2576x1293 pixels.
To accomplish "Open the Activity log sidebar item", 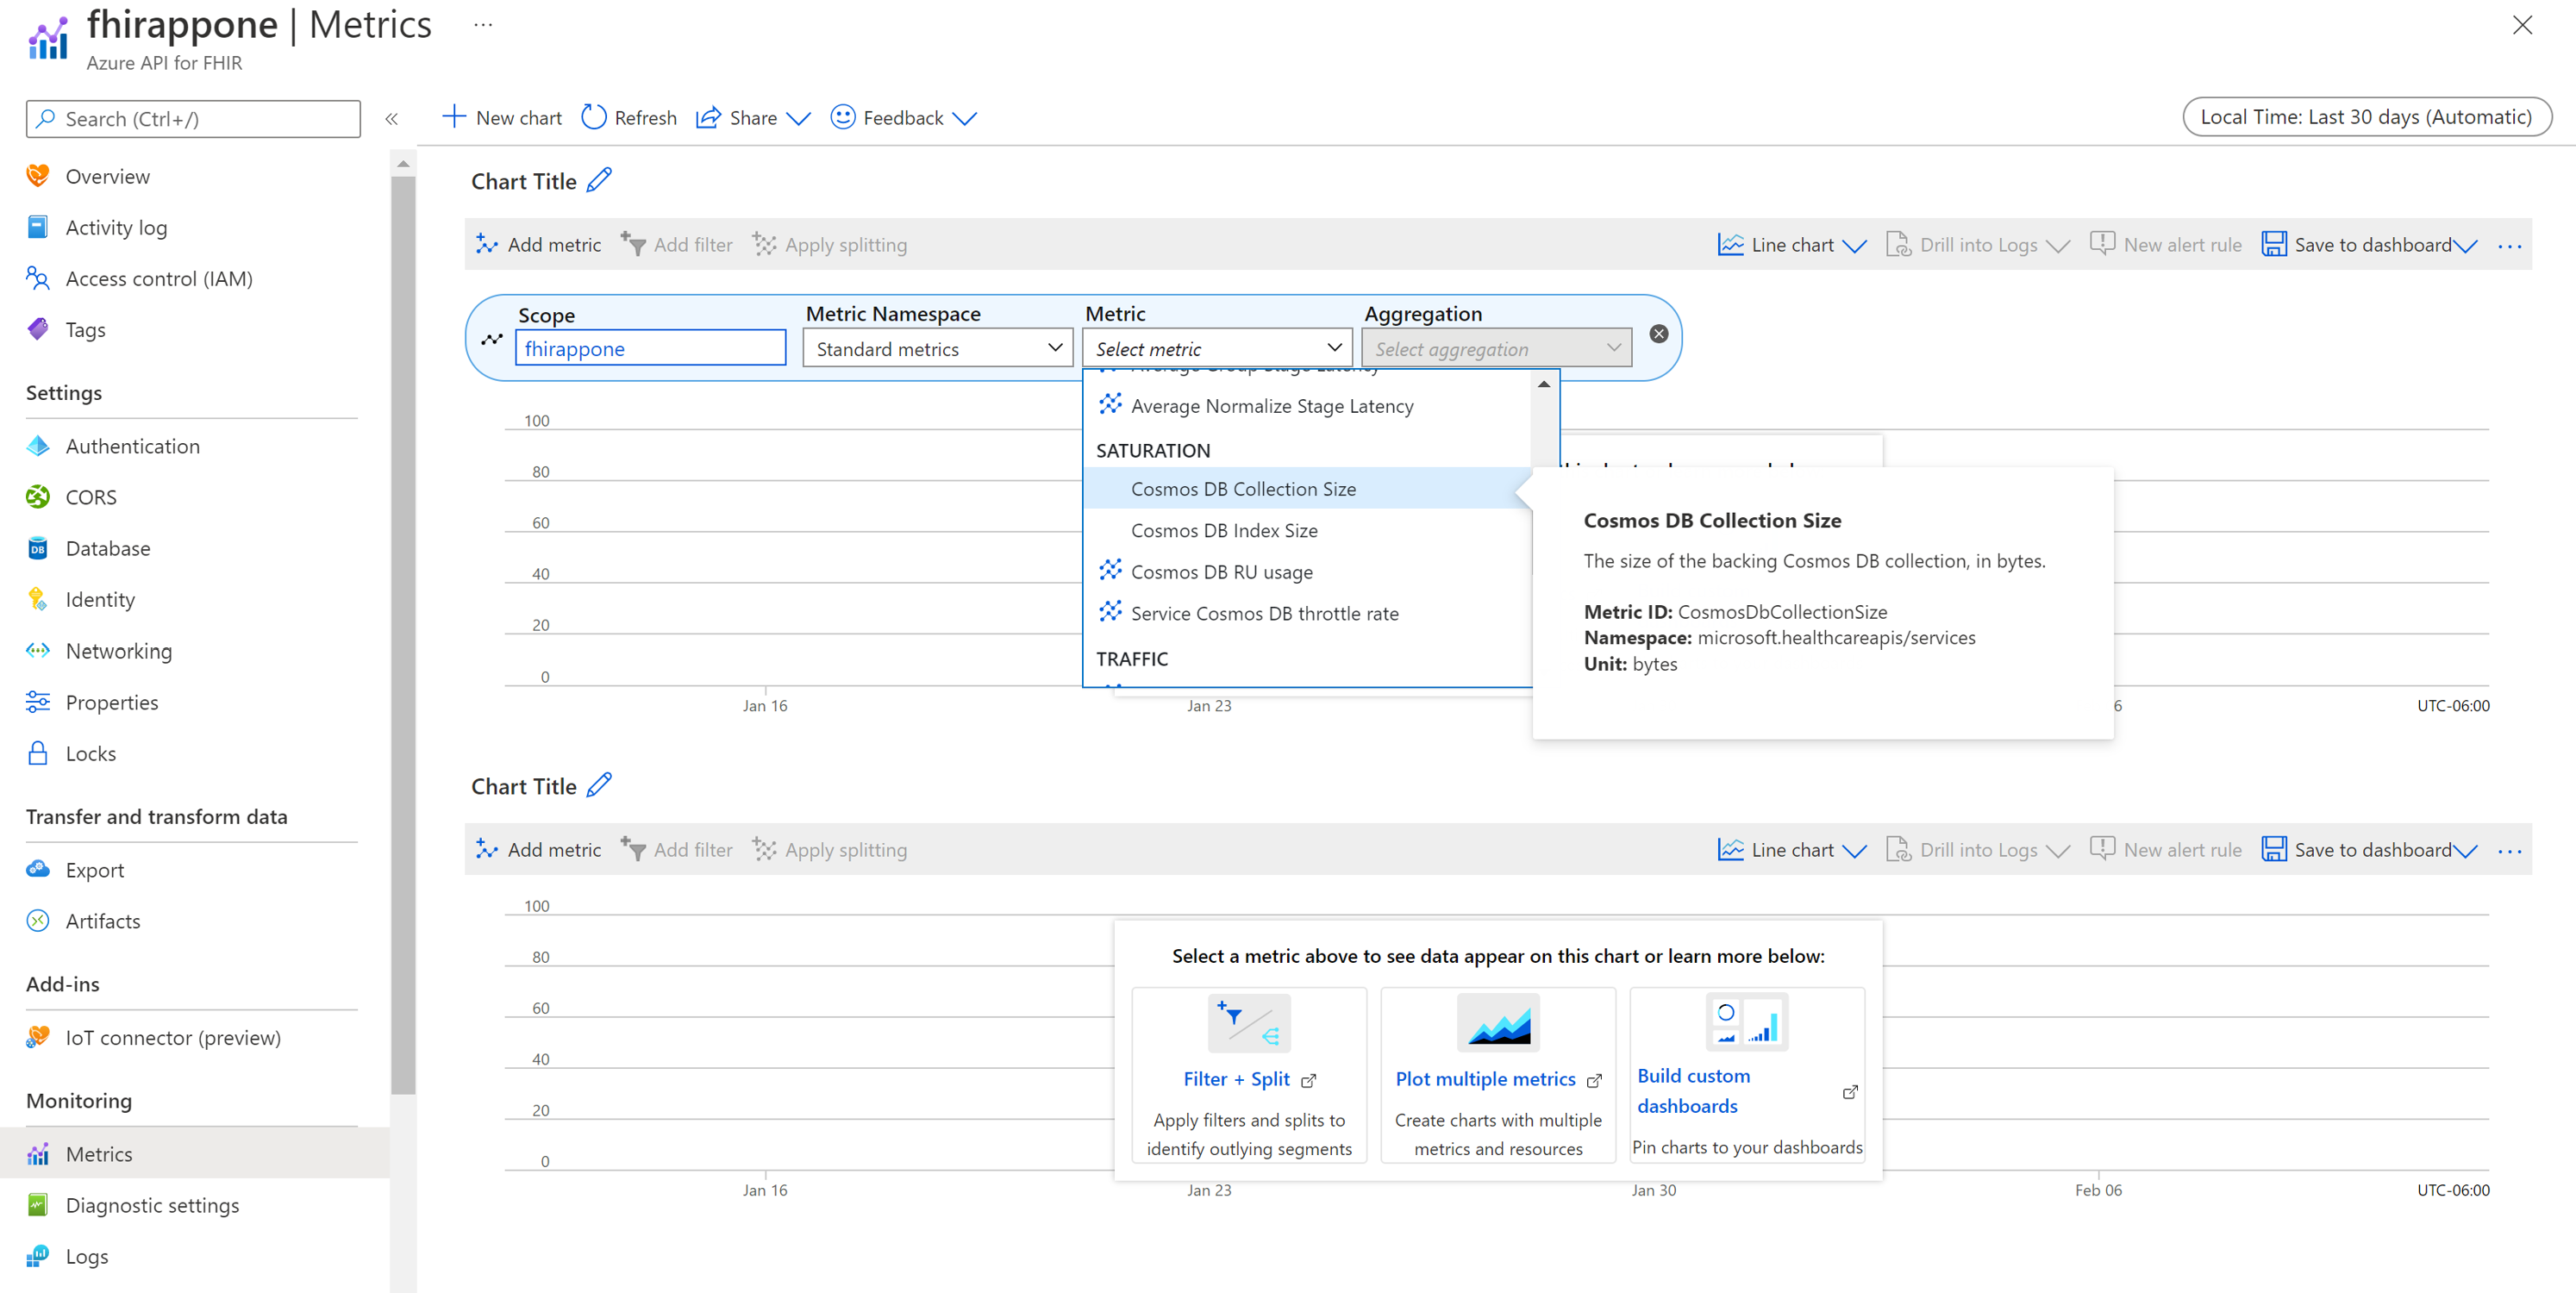I will pos(116,227).
